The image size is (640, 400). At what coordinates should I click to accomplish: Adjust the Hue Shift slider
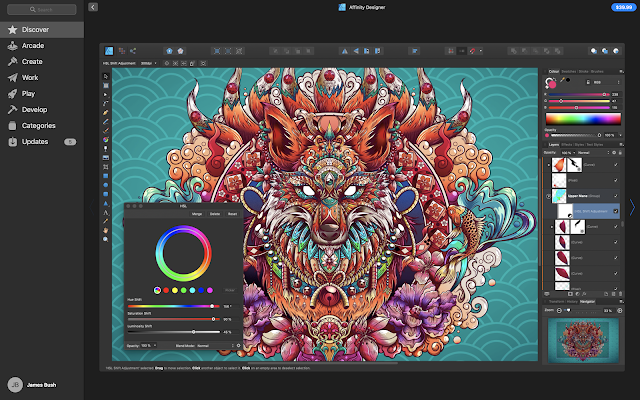point(174,306)
